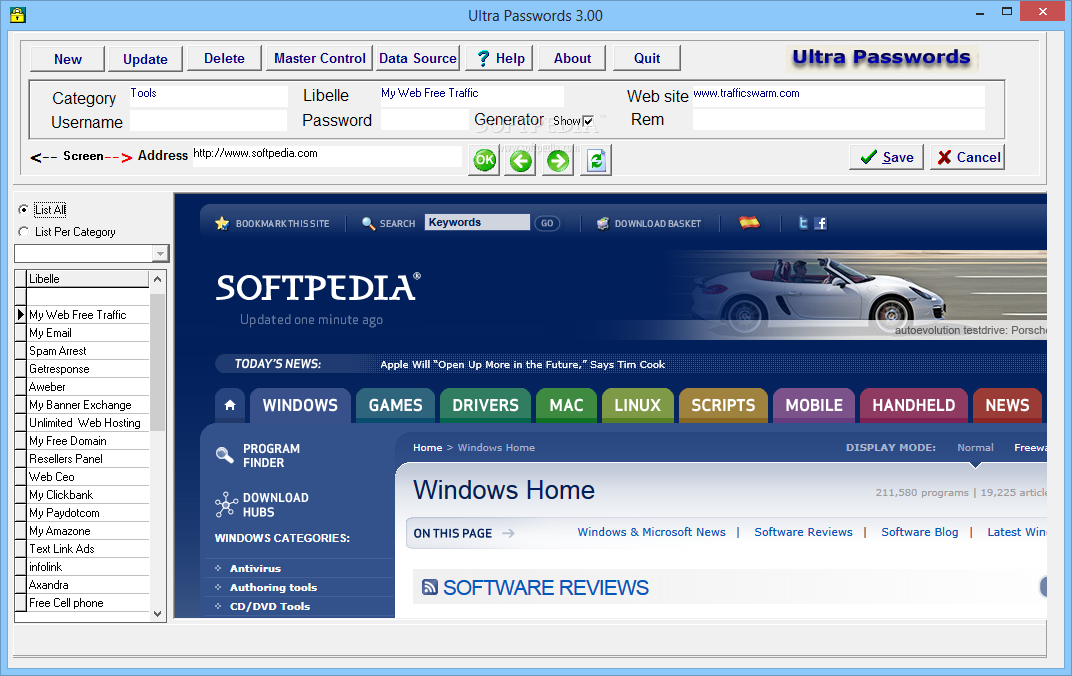Click the RSS feed icon beside Software Reviews
This screenshot has height=676, width=1072.
tap(430, 587)
